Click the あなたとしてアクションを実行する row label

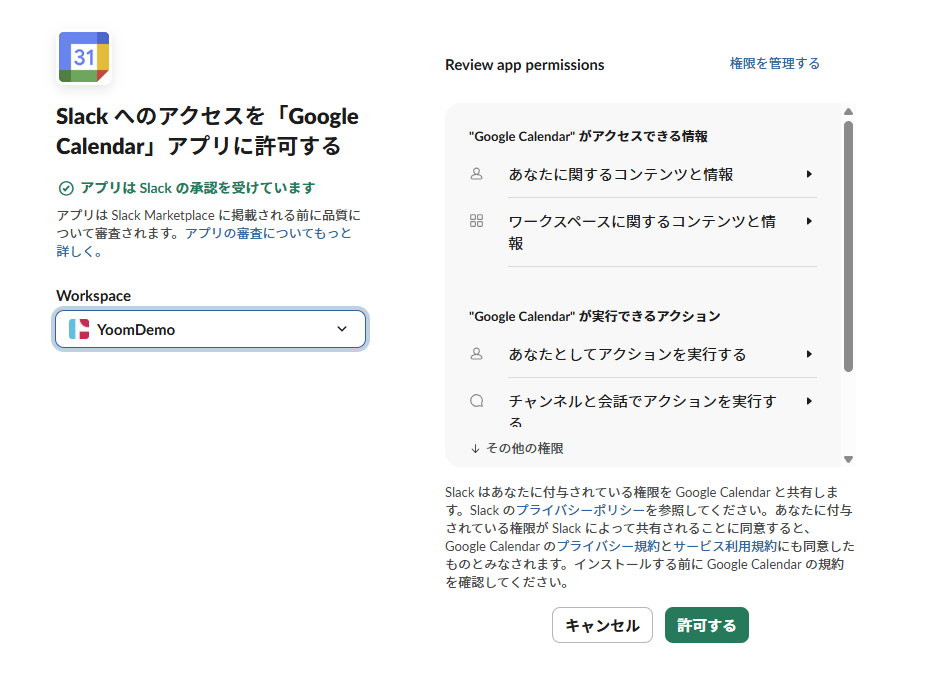tap(628, 355)
